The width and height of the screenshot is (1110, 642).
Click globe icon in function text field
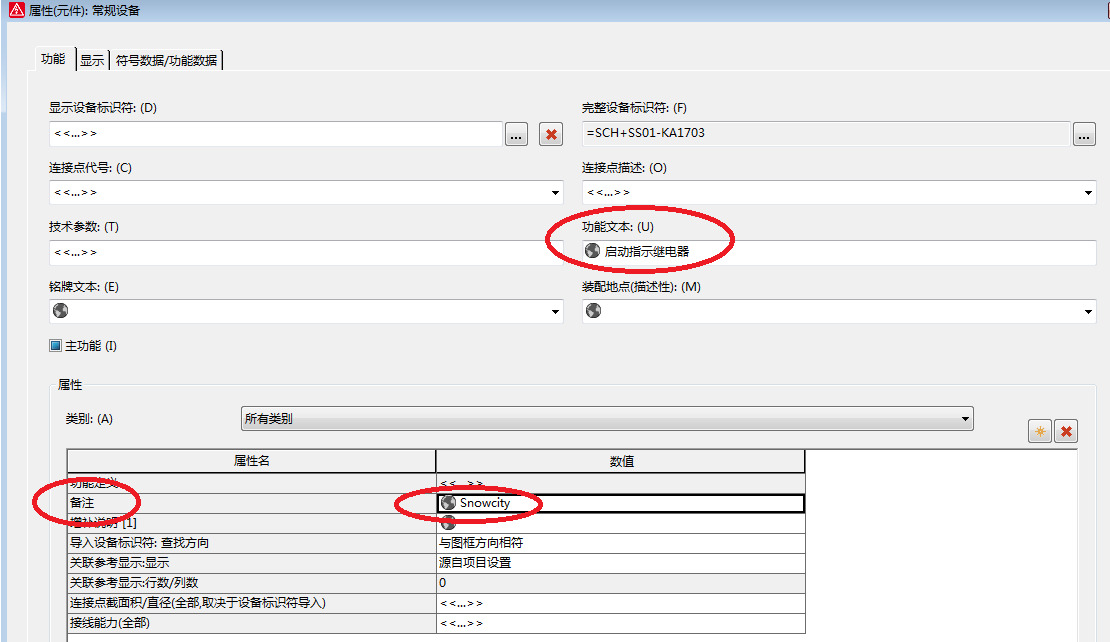coord(593,251)
